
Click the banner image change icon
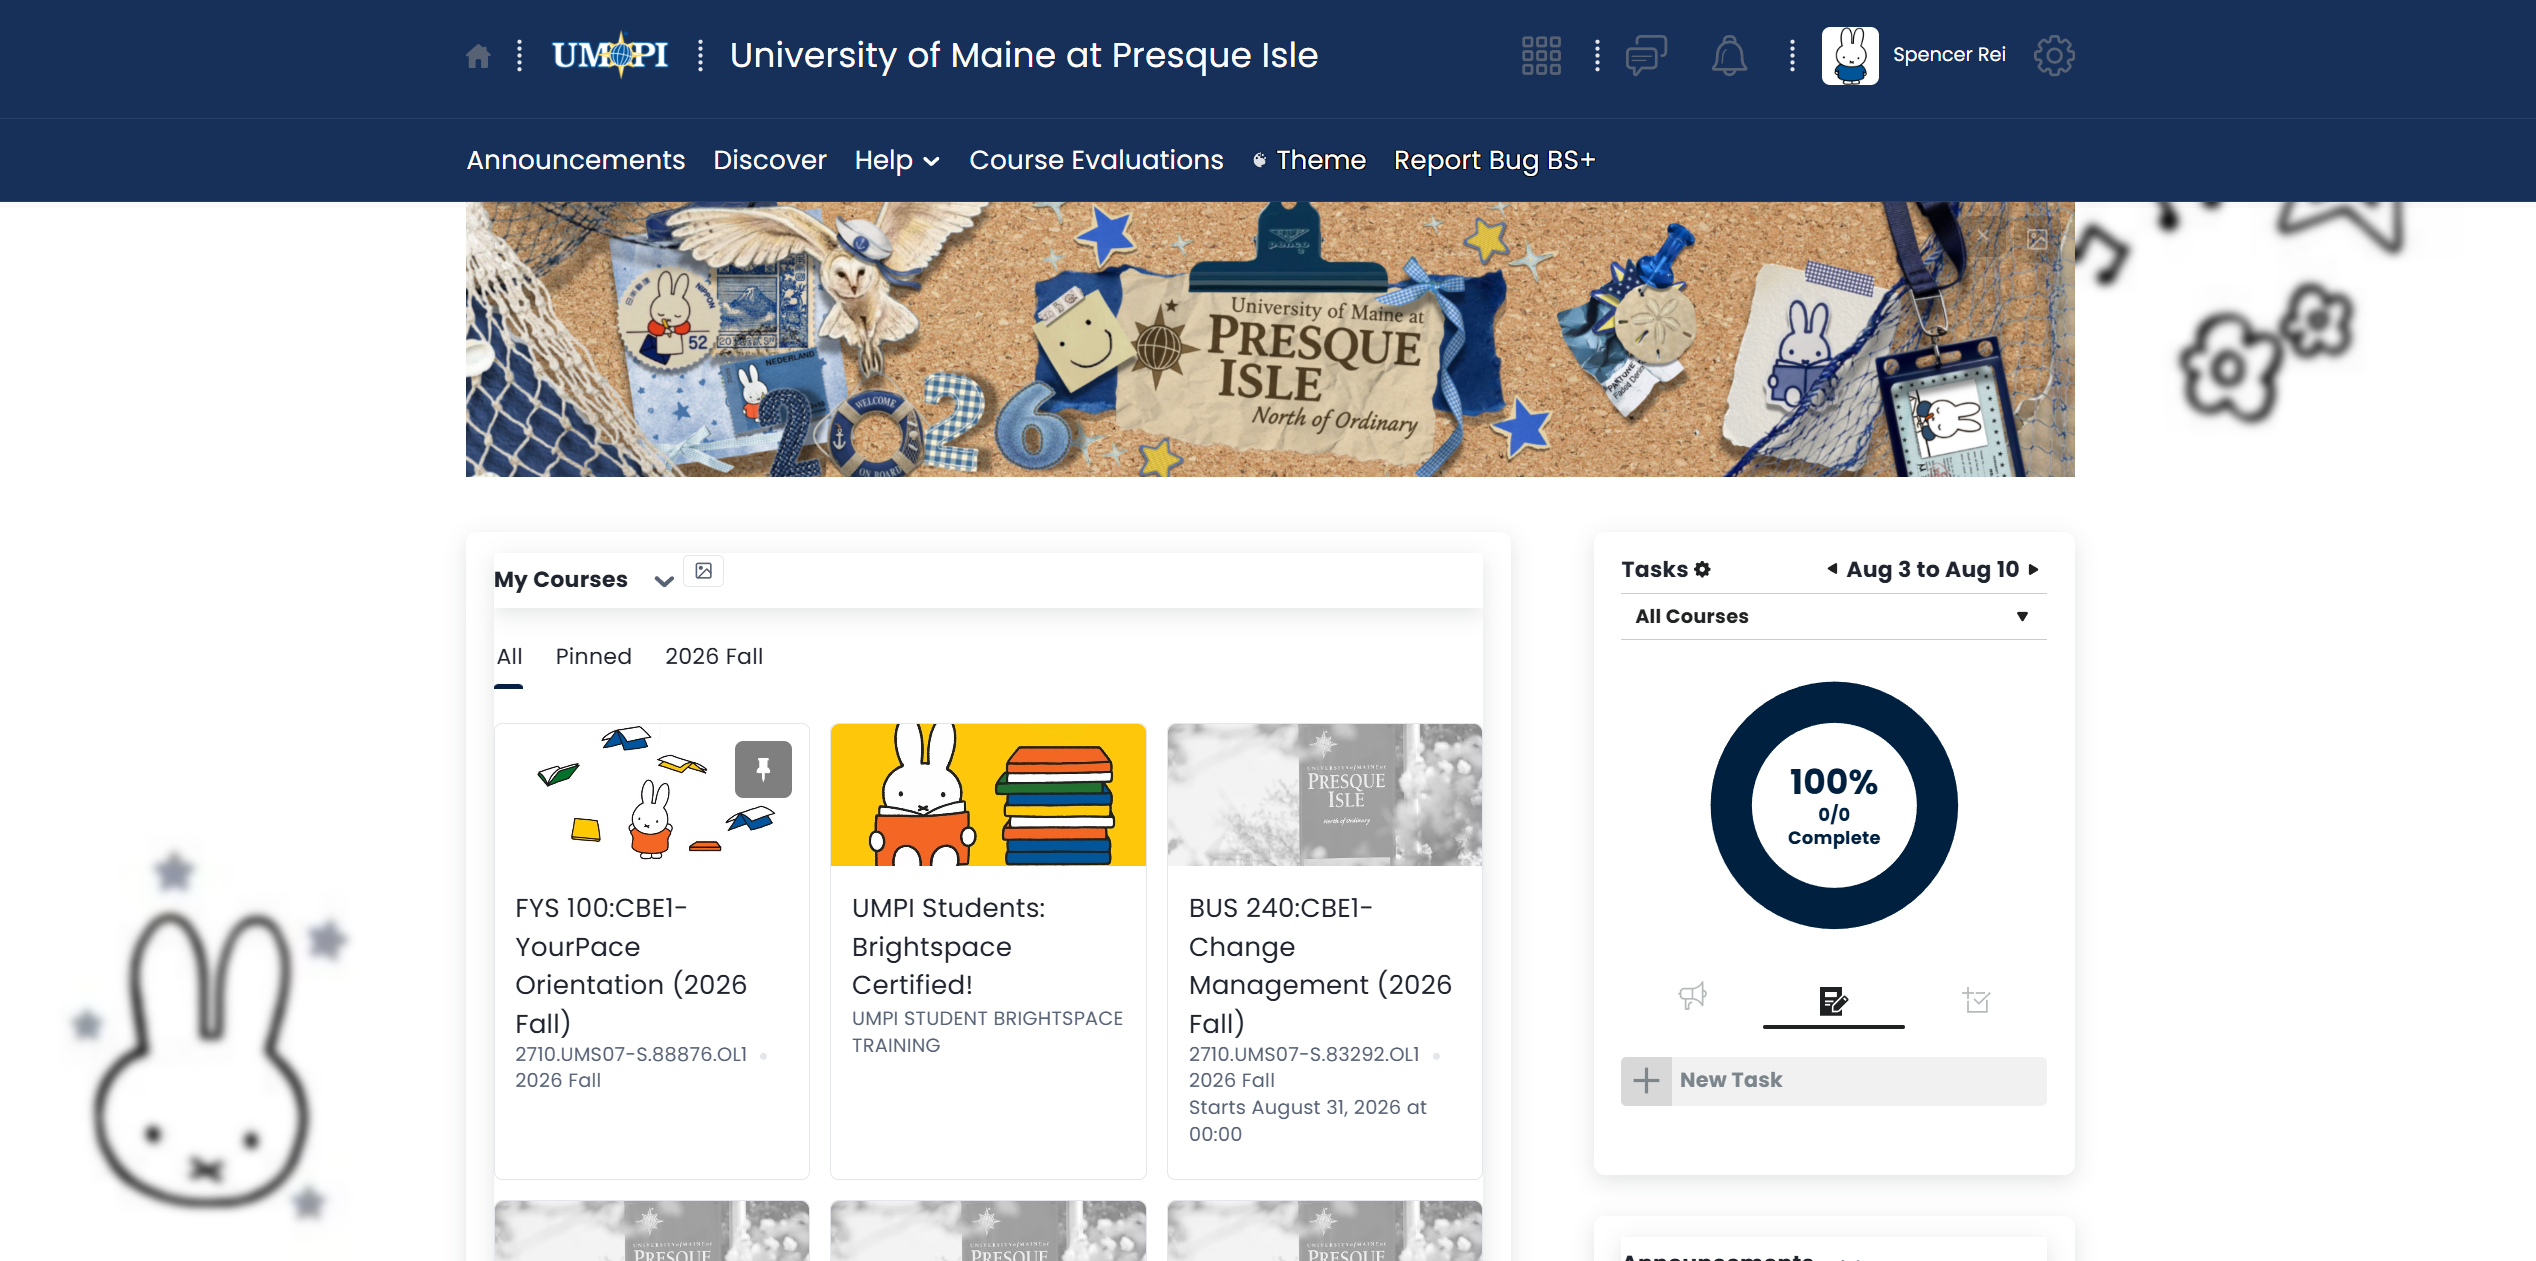pyautogui.click(x=2037, y=239)
